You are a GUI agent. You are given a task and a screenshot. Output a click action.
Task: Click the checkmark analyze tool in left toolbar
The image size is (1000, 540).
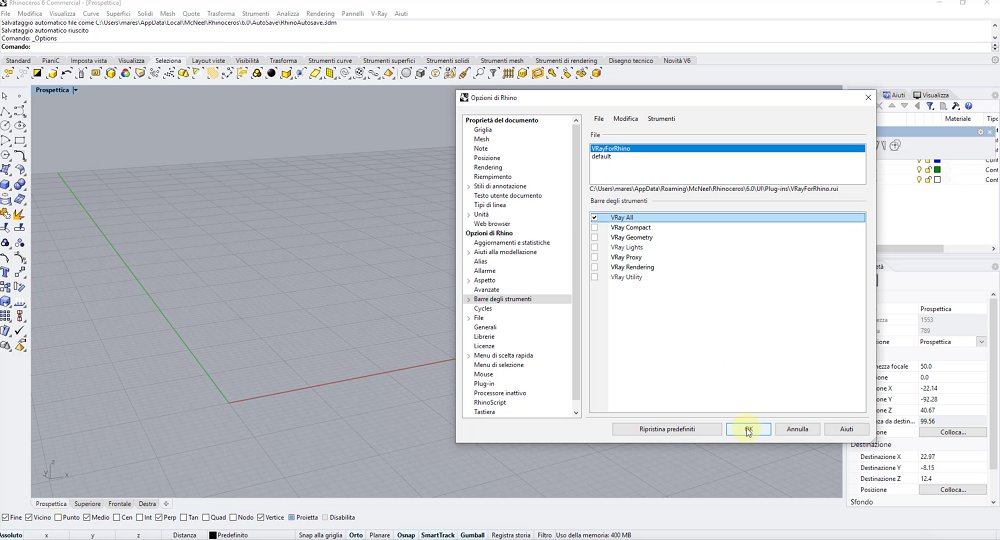[20, 331]
